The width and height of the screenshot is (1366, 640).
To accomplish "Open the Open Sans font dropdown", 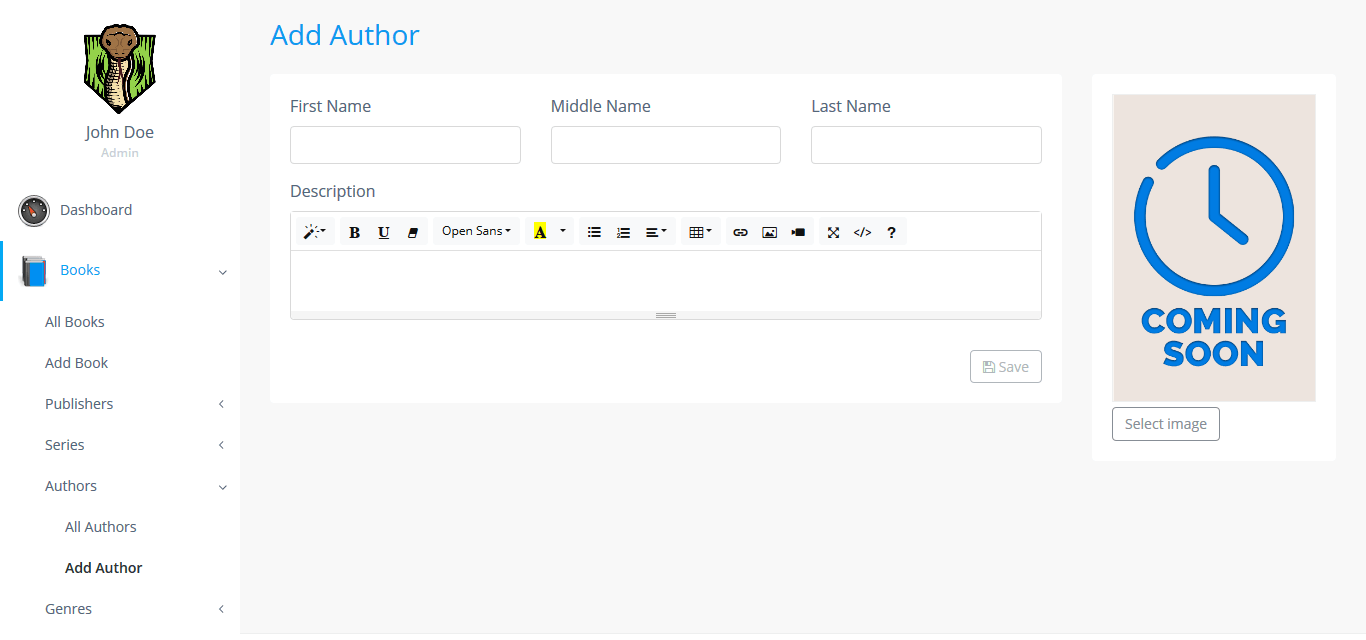I will coord(476,232).
